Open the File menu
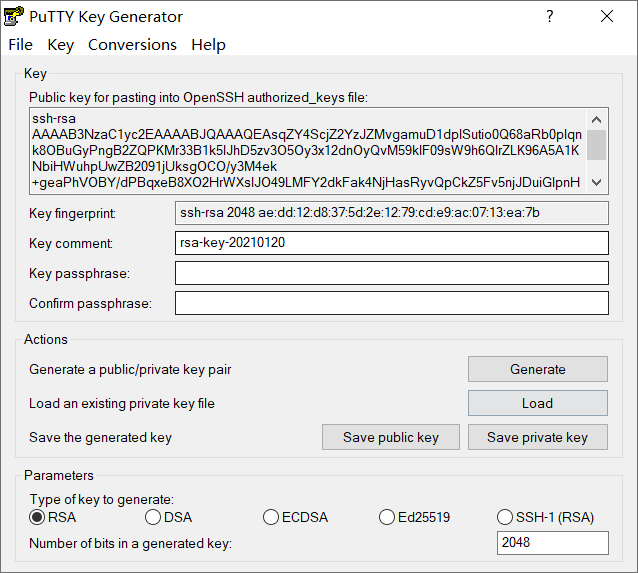Viewport: 638px width, 573px height. point(20,45)
